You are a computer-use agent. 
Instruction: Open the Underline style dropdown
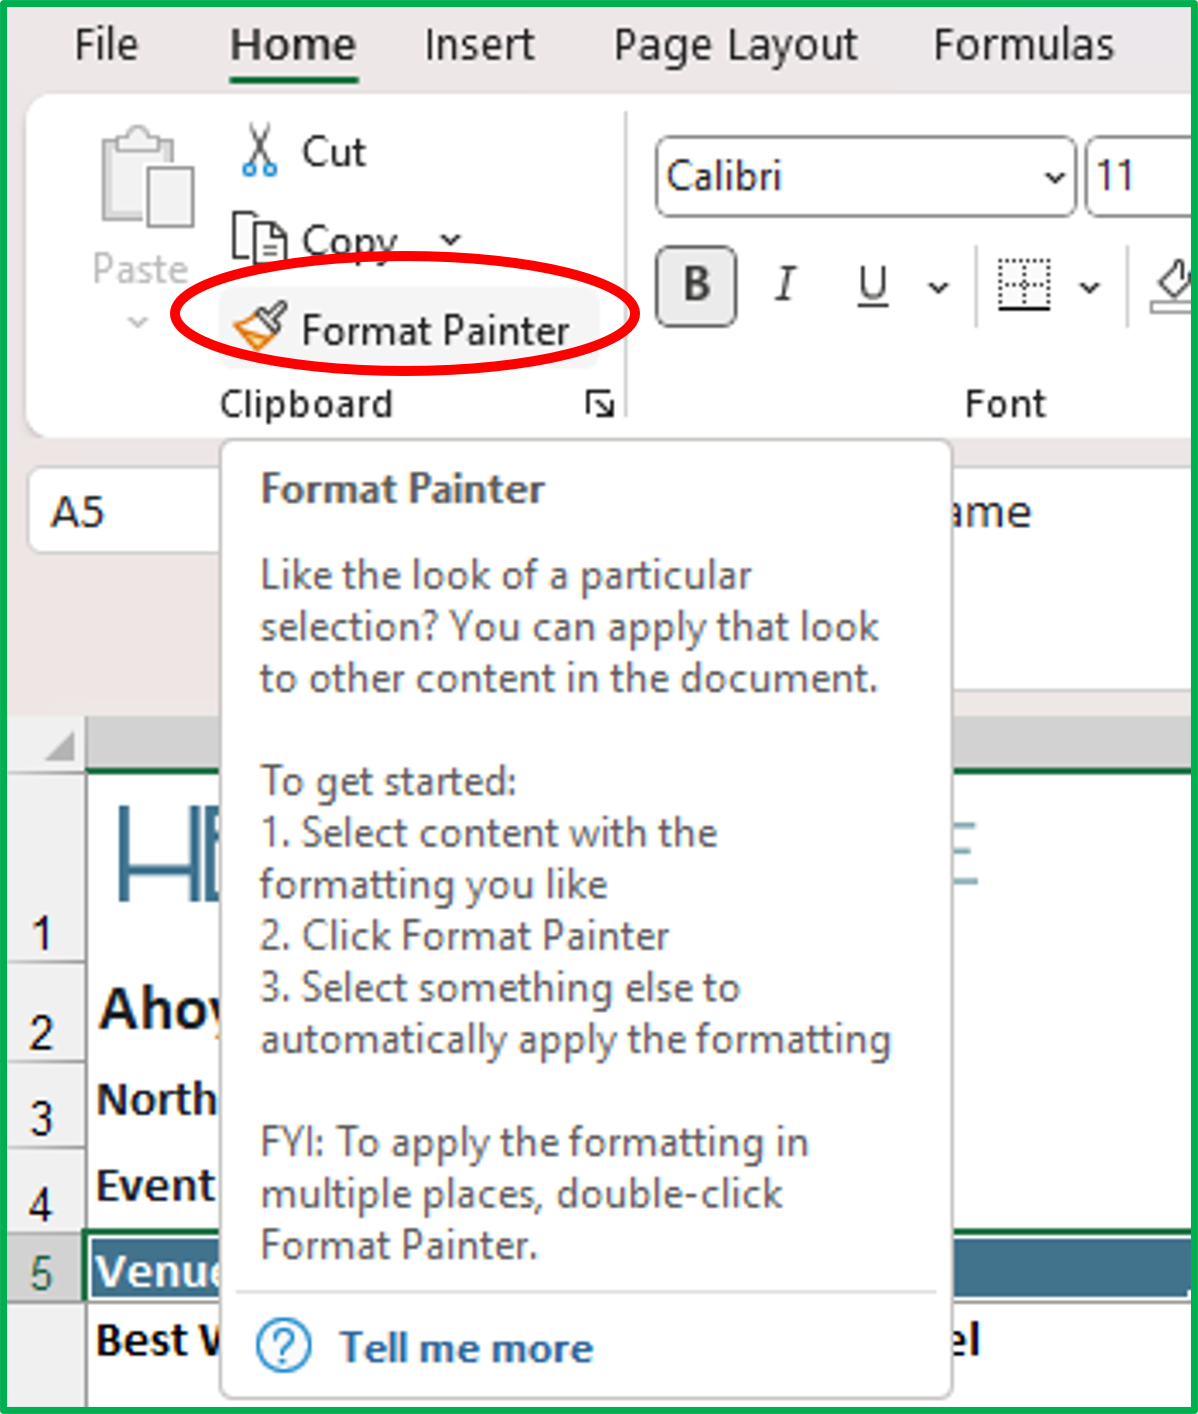coord(936,287)
